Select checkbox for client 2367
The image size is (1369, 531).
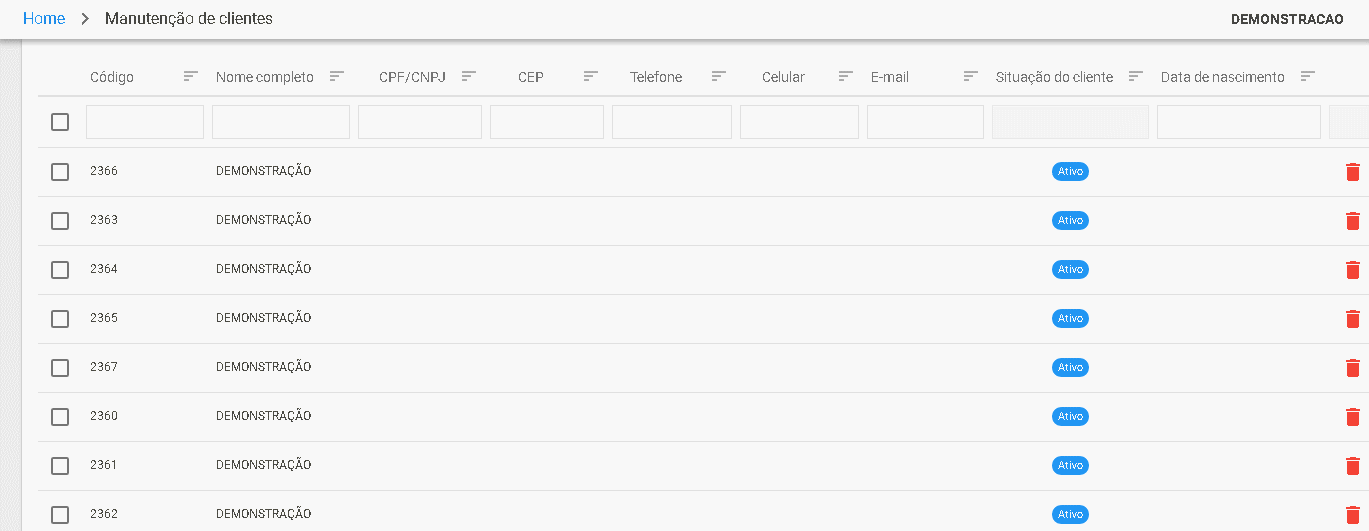pyautogui.click(x=60, y=368)
